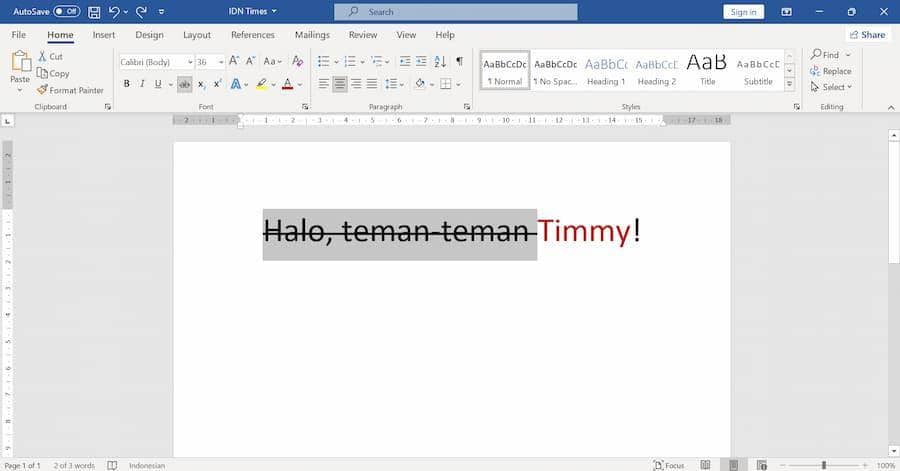The width and height of the screenshot is (900, 471).
Task: Click the Save disk icon
Action: click(94, 11)
